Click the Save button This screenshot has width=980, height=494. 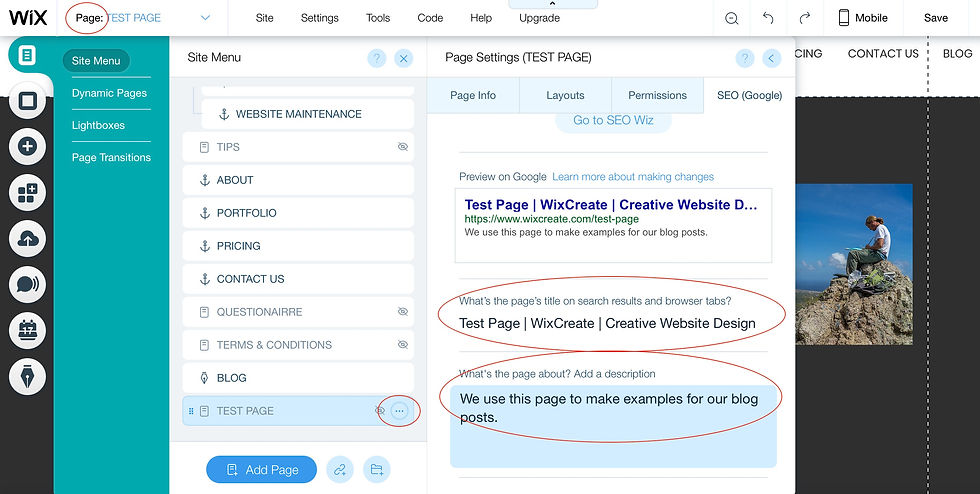pos(936,18)
